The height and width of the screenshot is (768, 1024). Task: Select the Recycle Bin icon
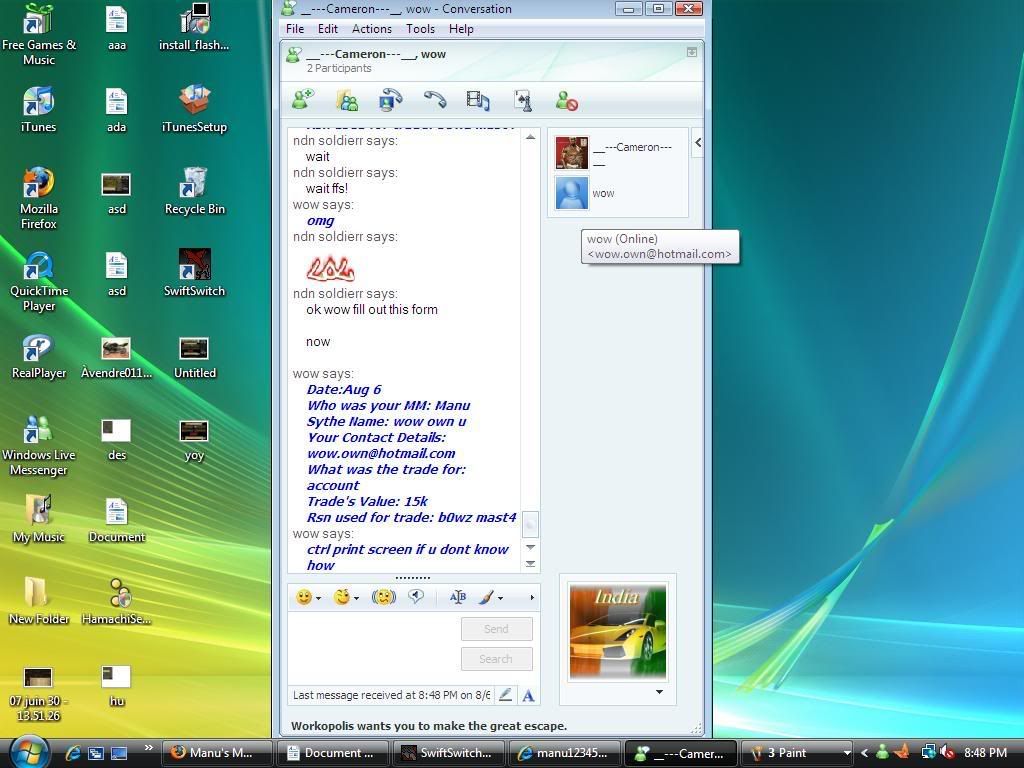point(194,191)
